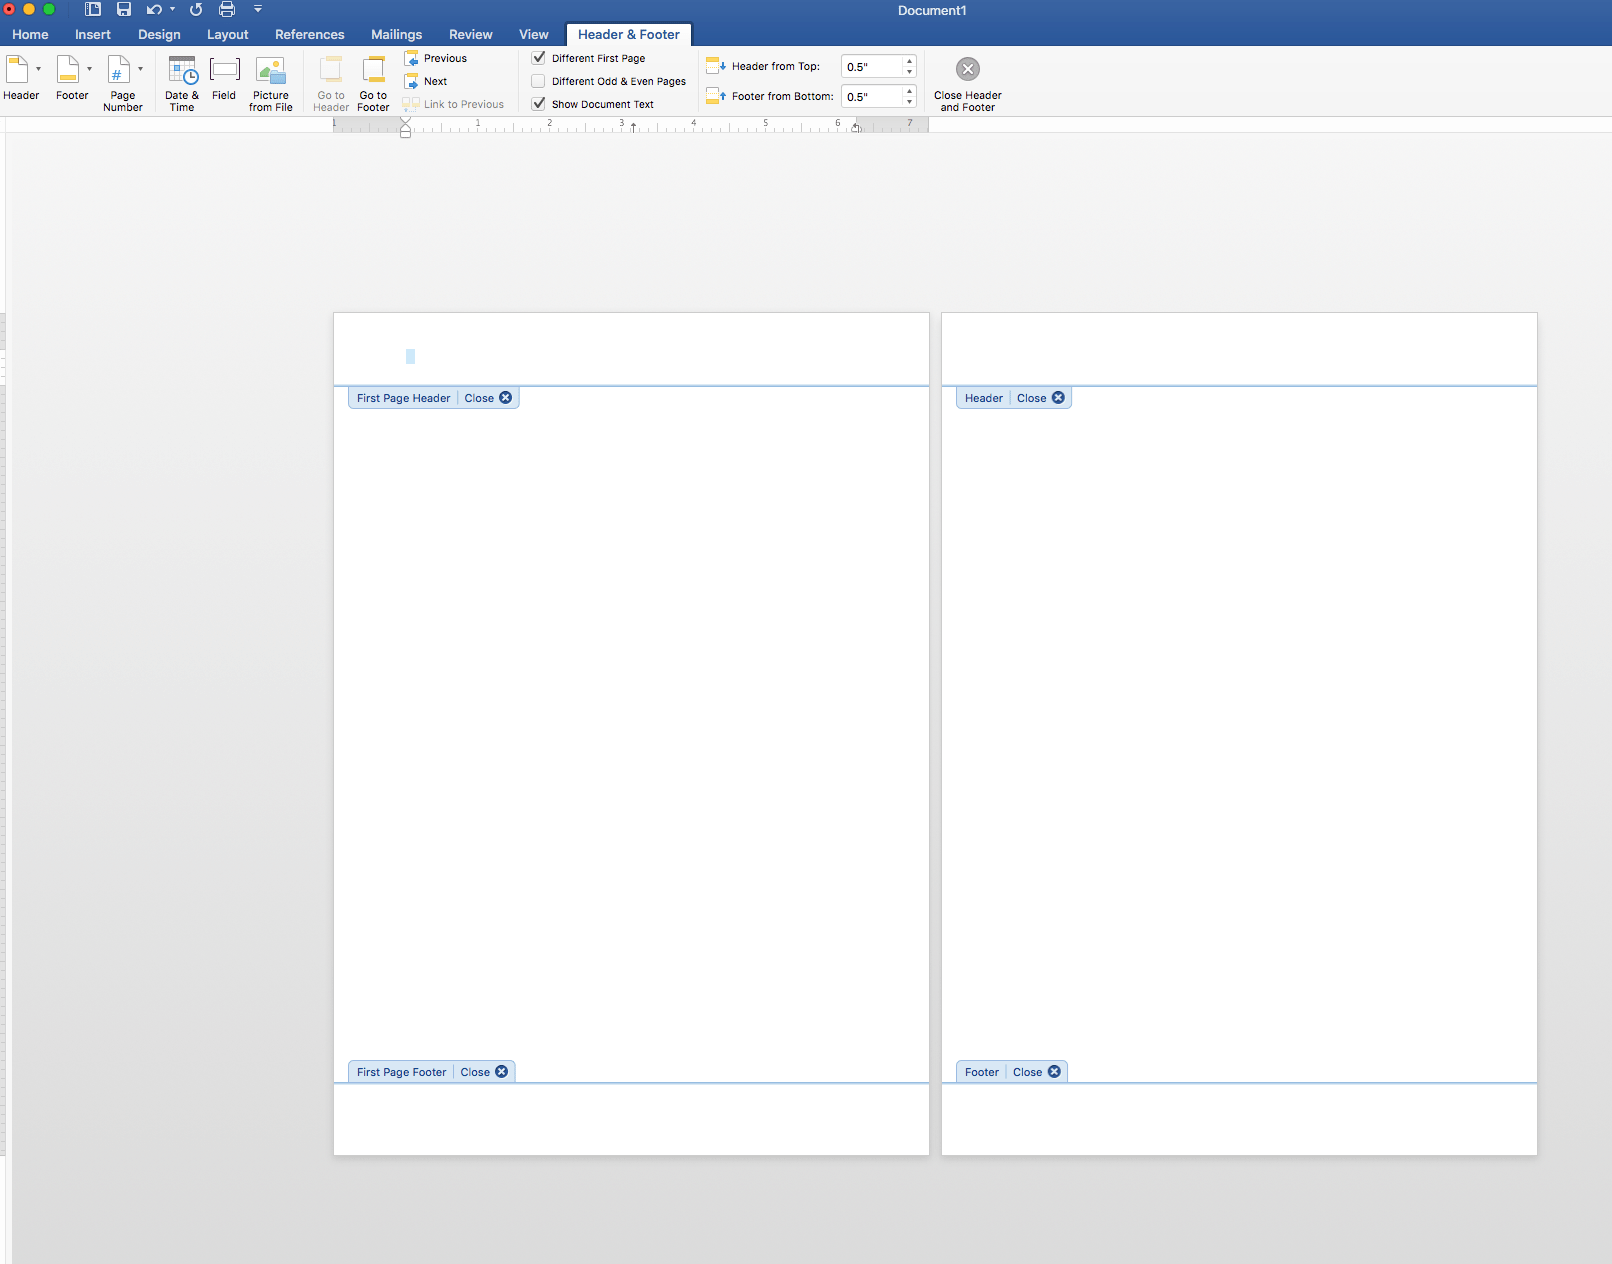Click the second page Footer label
Viewport: 1612px width, 1264px height.
(982, 1072)
